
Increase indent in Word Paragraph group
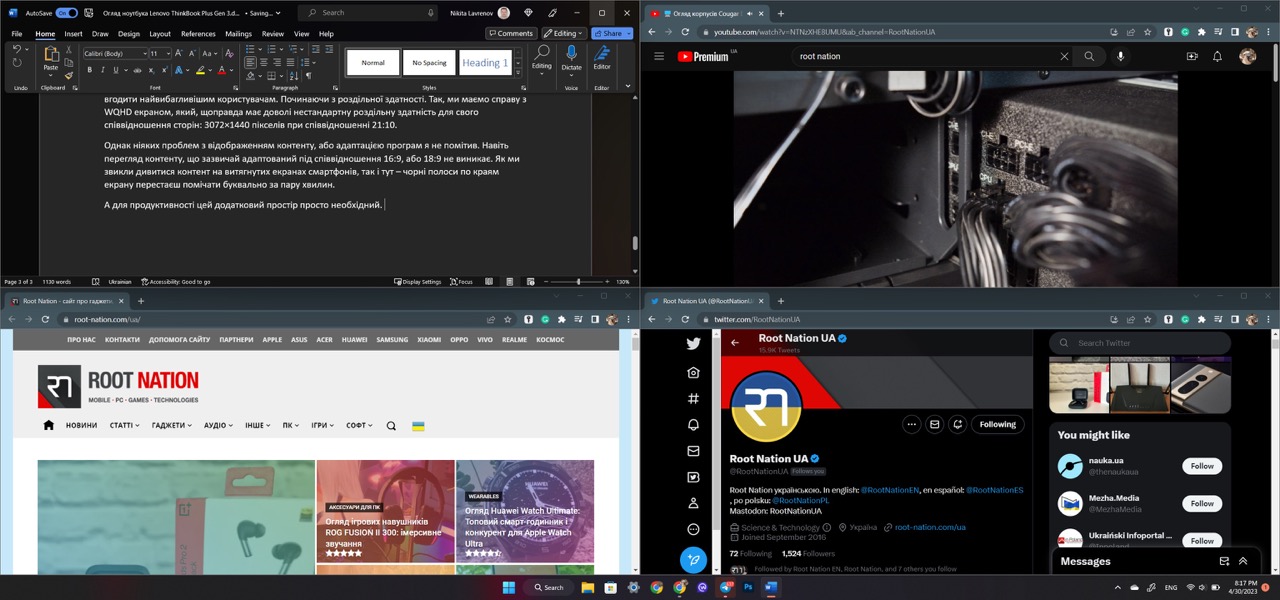[x=328, y=49]
